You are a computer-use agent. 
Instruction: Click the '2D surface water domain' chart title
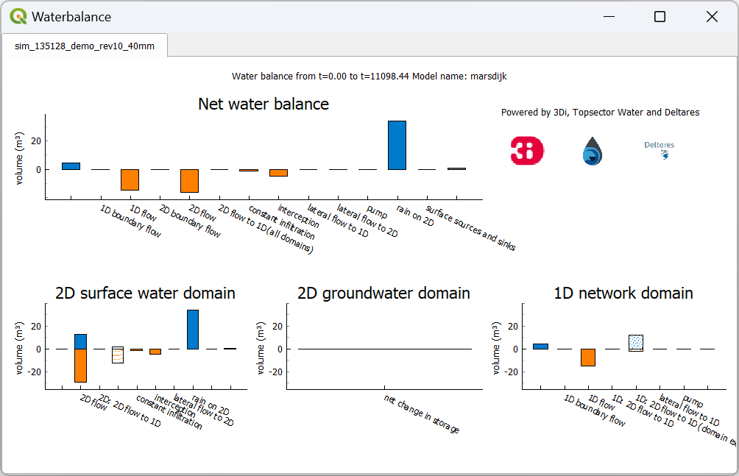(145, 293)
